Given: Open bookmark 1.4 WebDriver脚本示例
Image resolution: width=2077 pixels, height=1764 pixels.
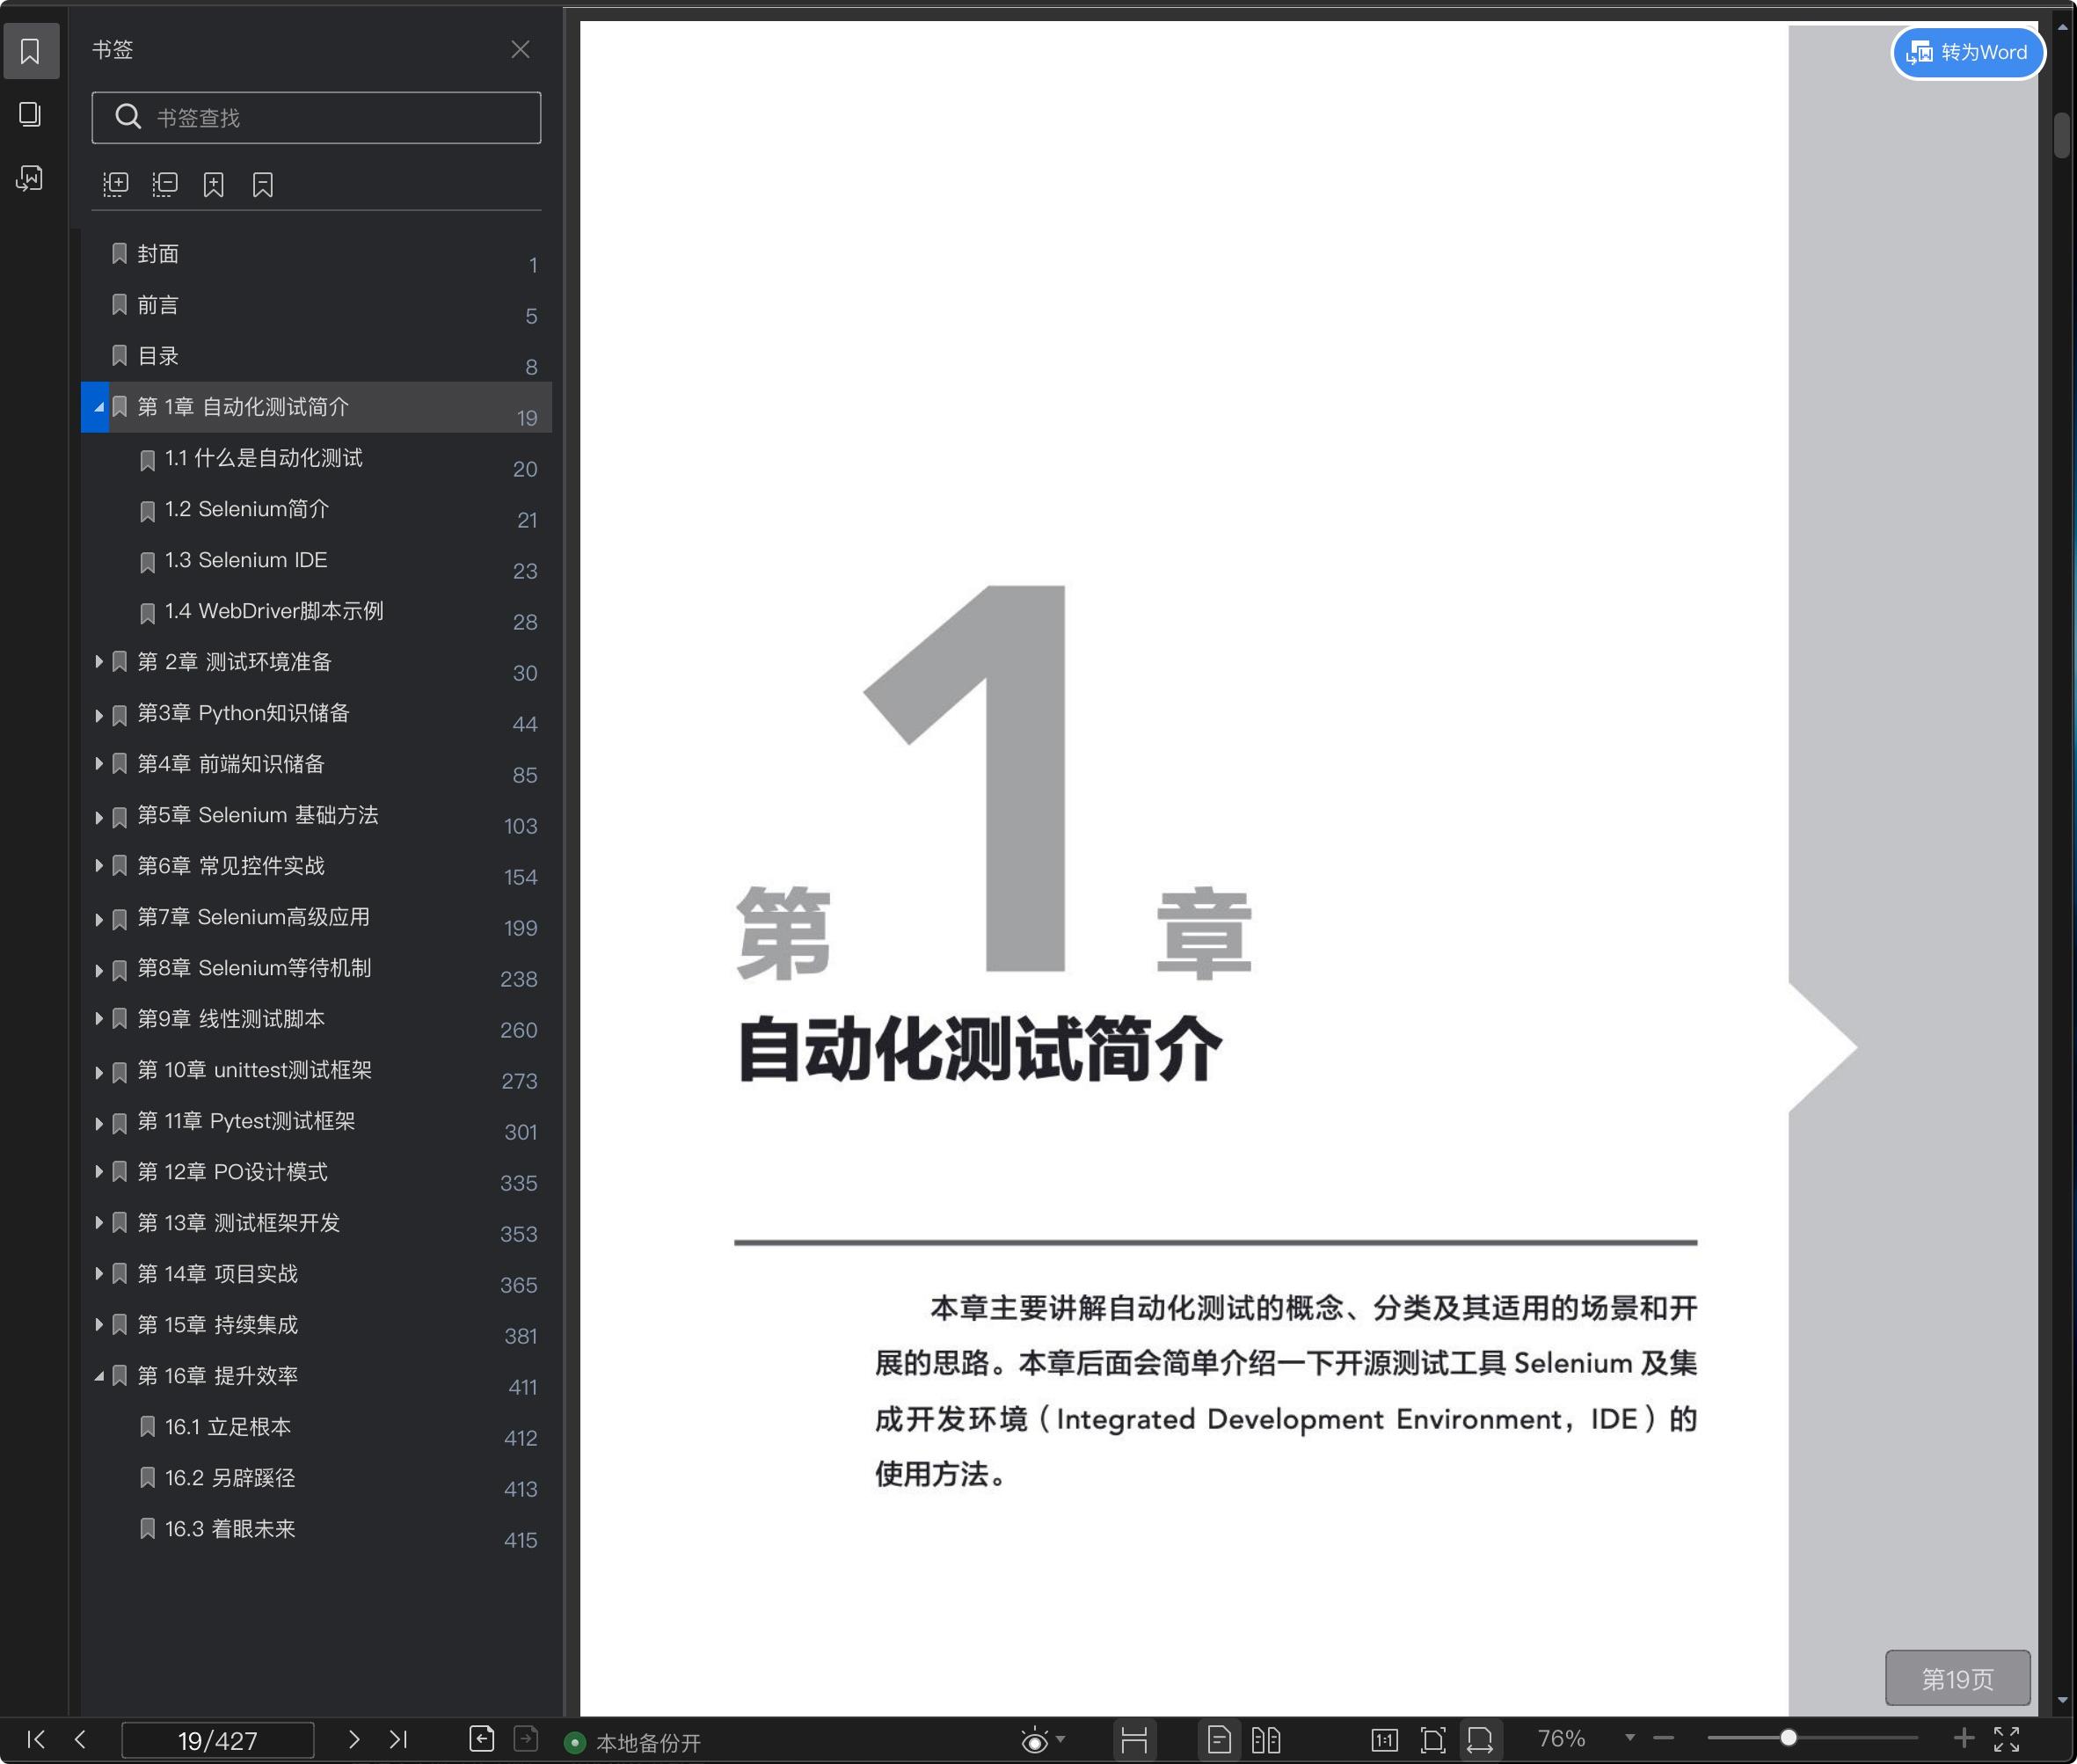Looking at the screenshot, I should (x=316, y=611).
